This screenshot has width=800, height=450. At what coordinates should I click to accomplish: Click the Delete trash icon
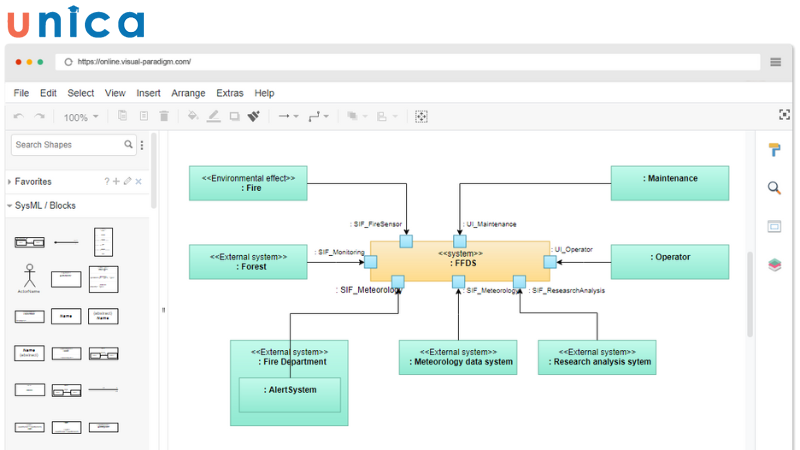[164, 116]
